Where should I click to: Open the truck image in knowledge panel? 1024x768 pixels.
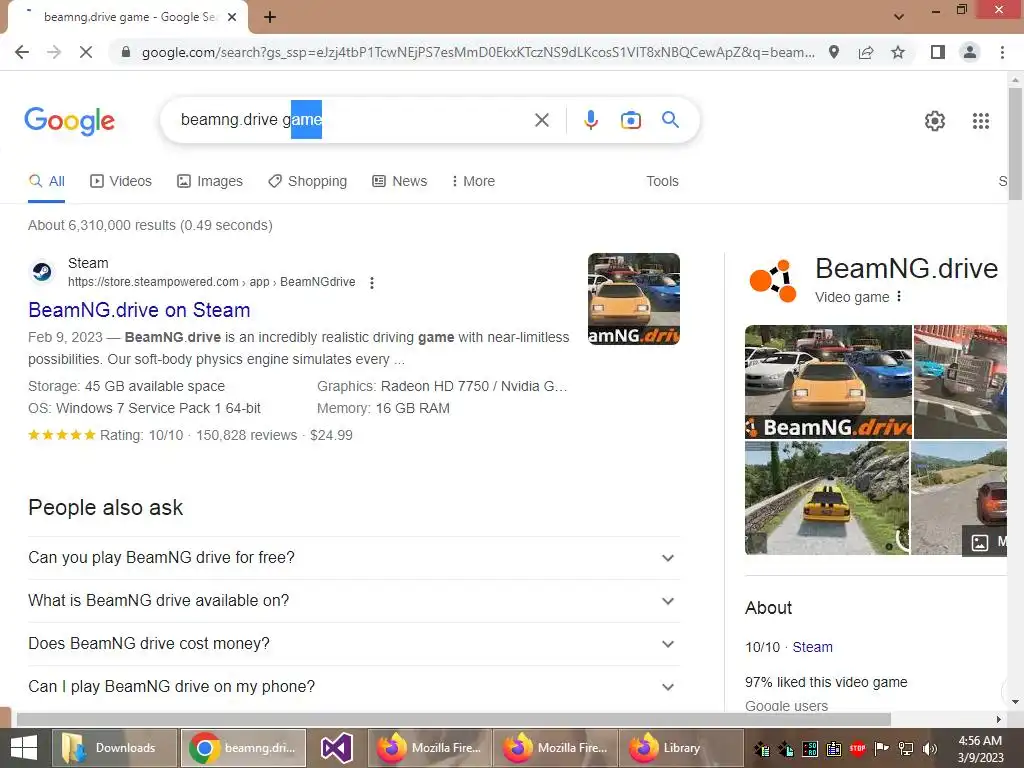point(960,382)
